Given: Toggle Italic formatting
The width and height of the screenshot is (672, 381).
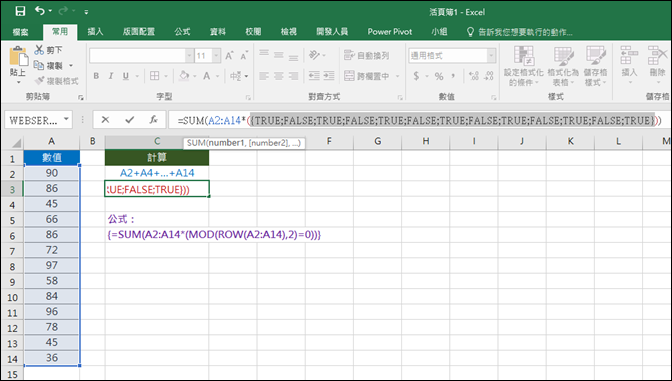Looking at the screenshot, I should (111, 76).
